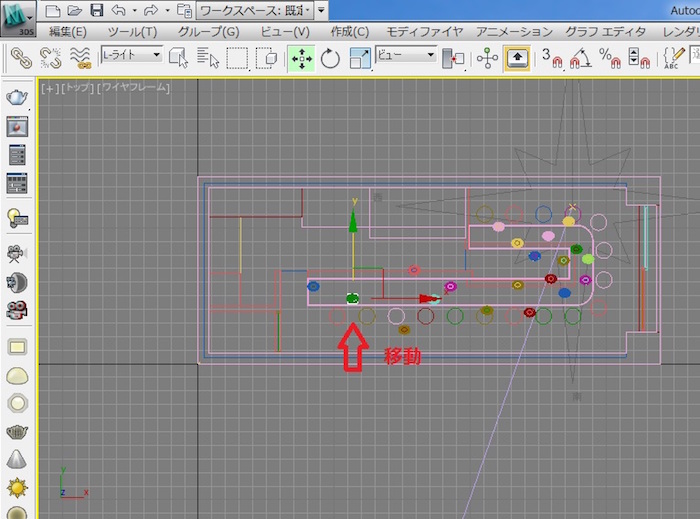Open the モディファイヤ menu
This screenshot has height=519, width=700.
[x=425, y=32]
